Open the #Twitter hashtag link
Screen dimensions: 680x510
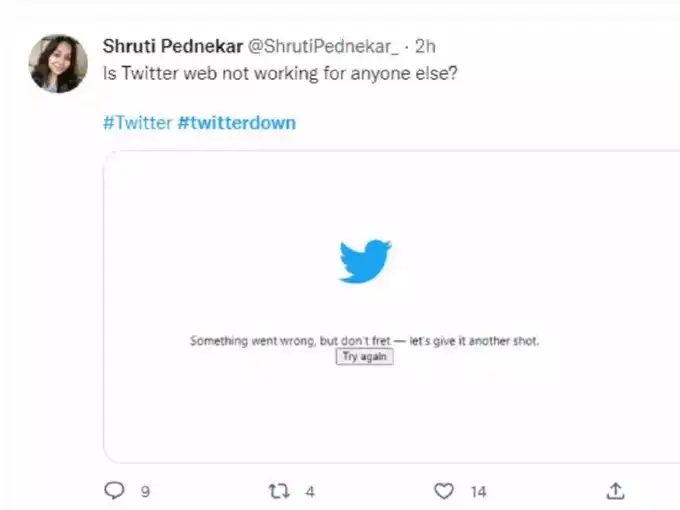click(137, 123)
